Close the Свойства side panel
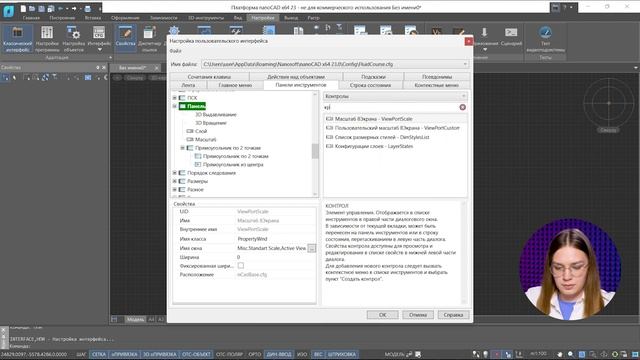 (104, 68)
